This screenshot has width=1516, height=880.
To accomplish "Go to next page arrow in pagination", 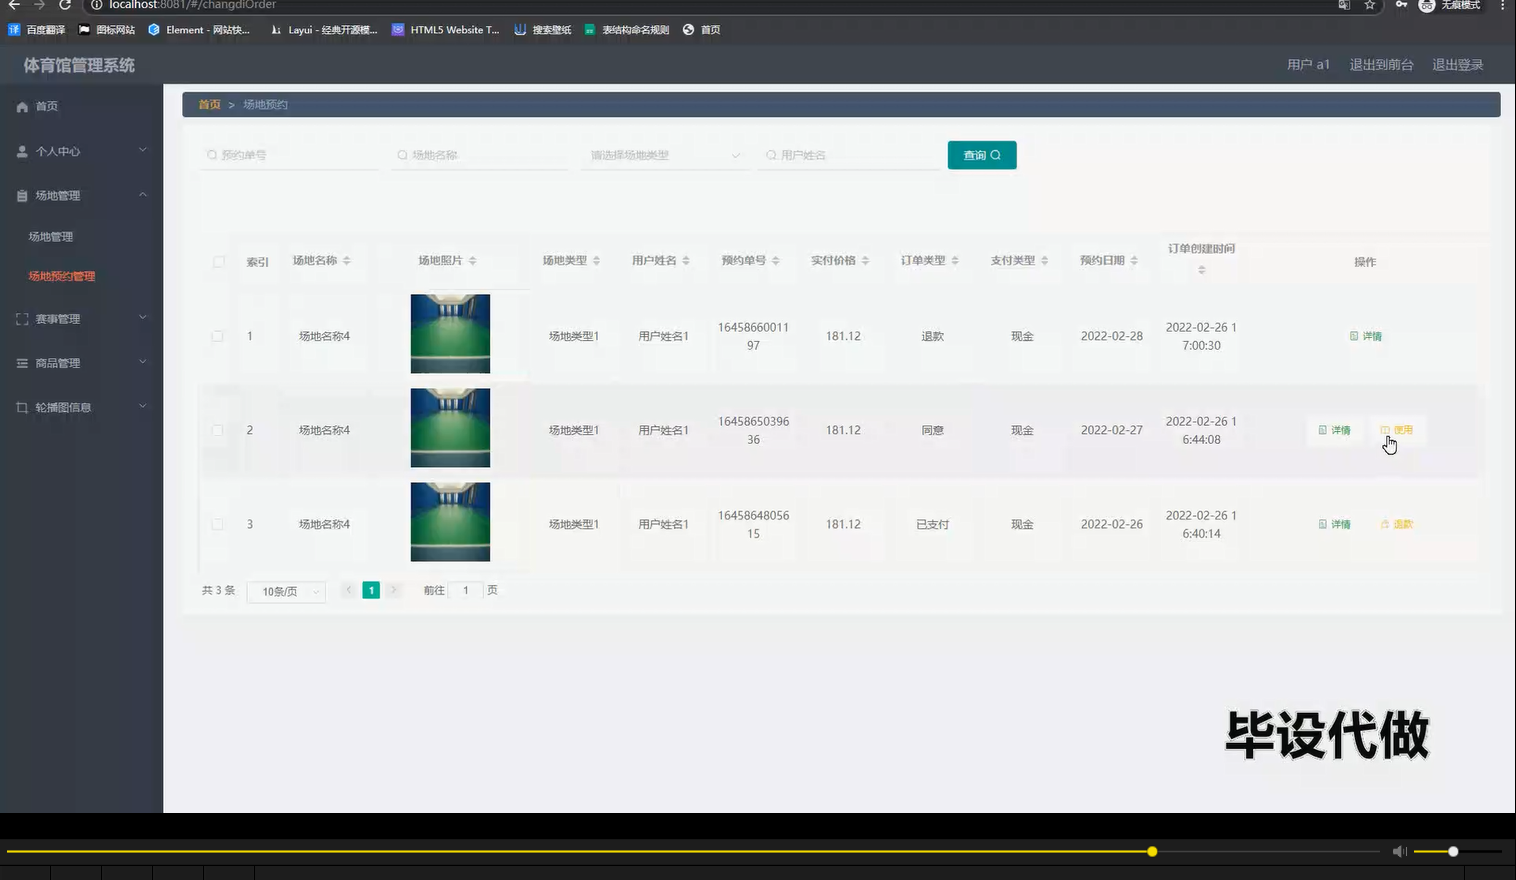I will 394,590.
